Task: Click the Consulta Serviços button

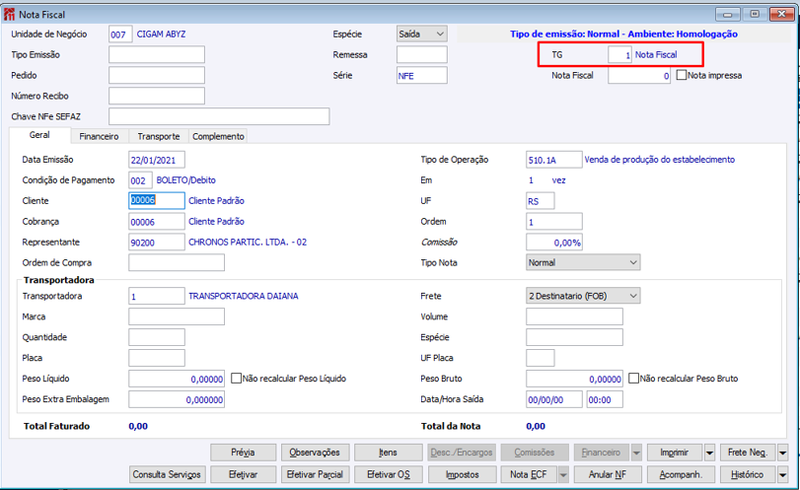Action: coord(167,475)
